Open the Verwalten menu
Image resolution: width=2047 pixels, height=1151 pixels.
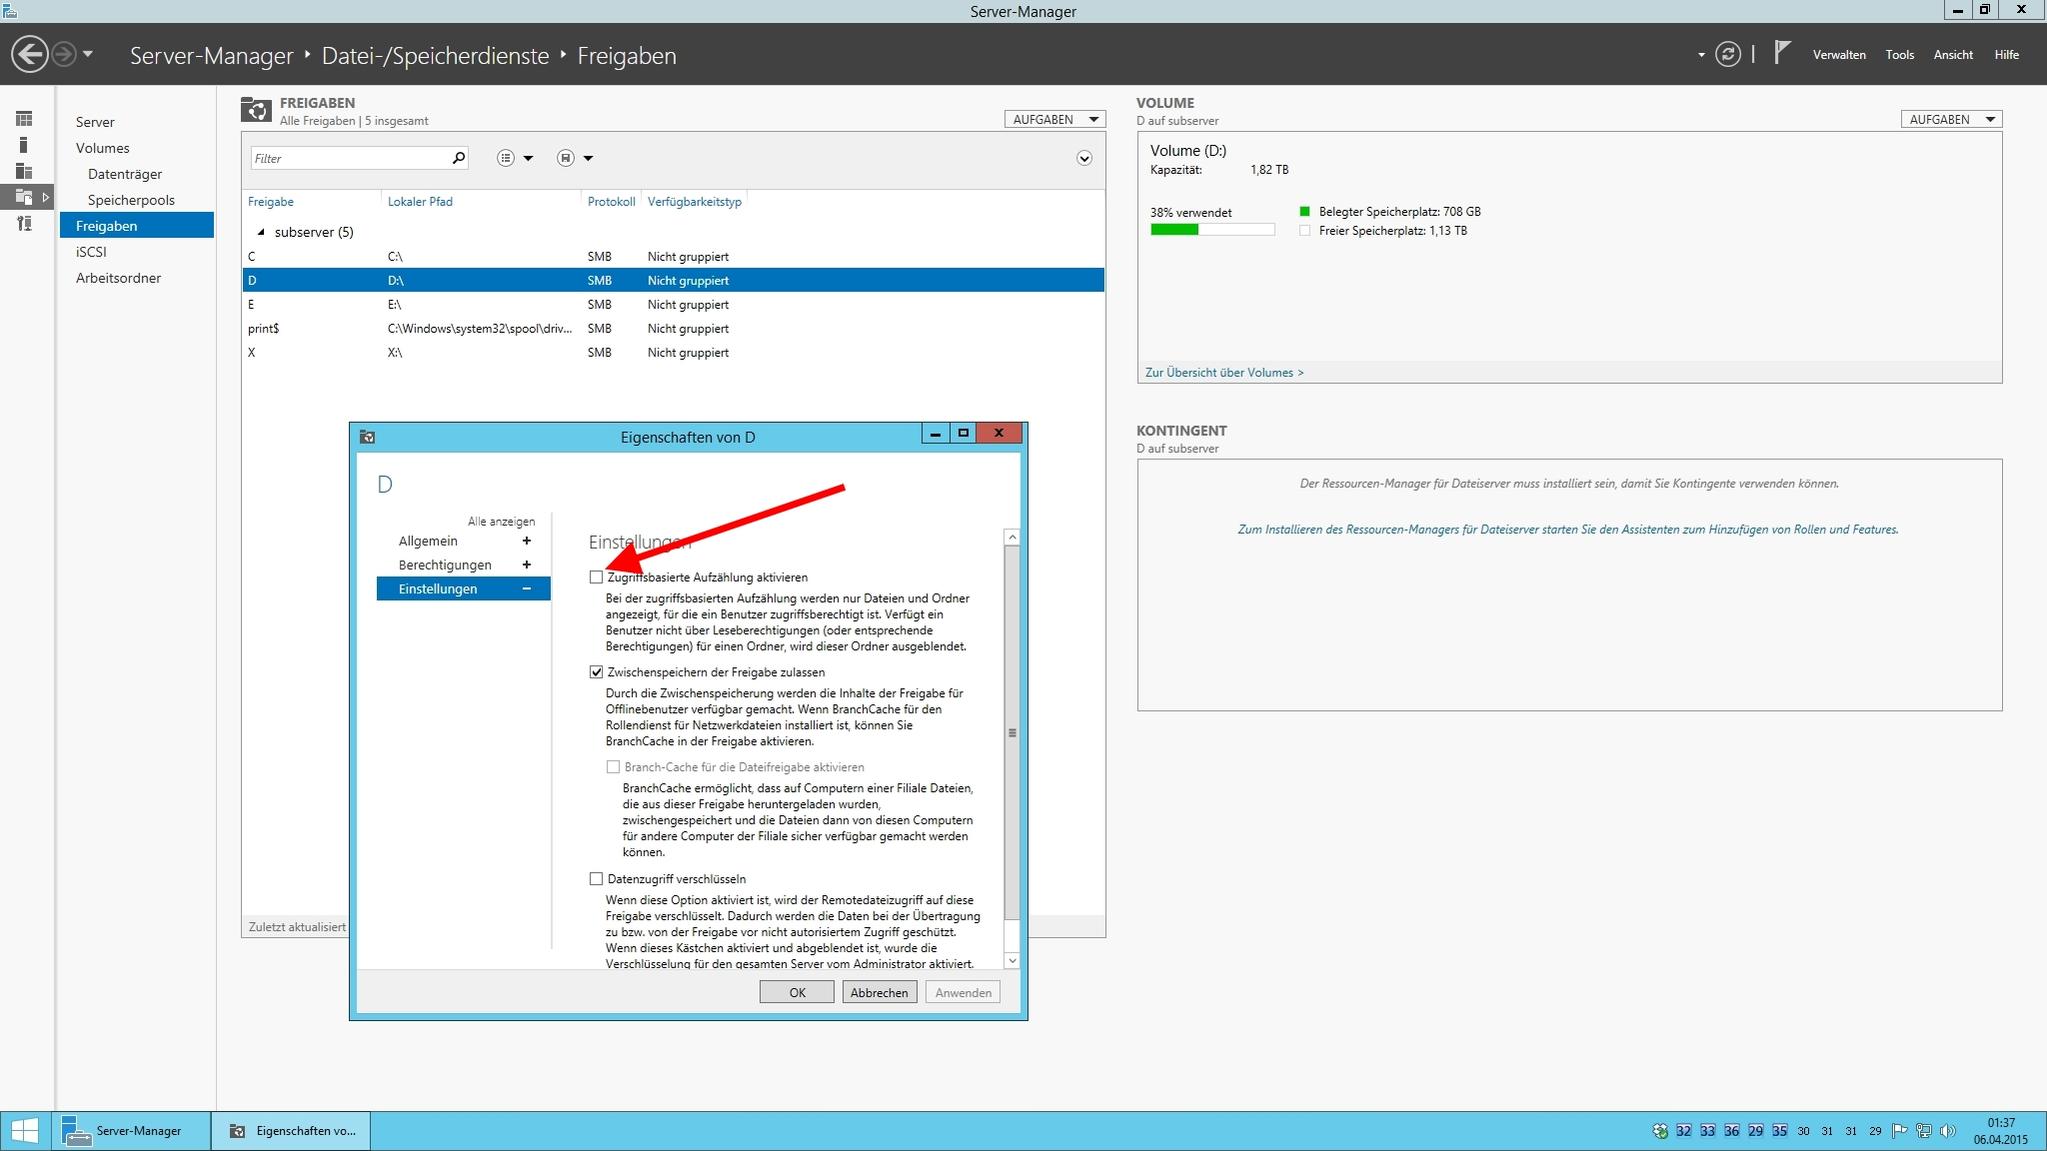coord(1838,55)
